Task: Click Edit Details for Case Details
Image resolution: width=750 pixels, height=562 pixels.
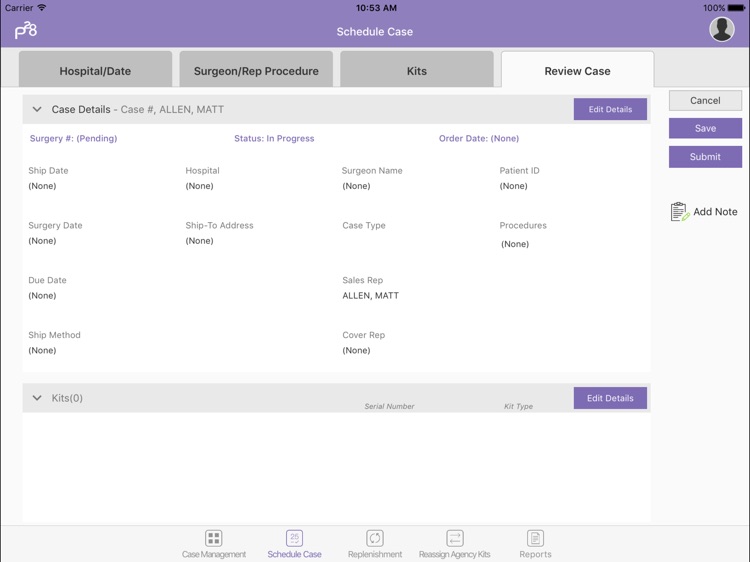Action: (x=610, y=109)
